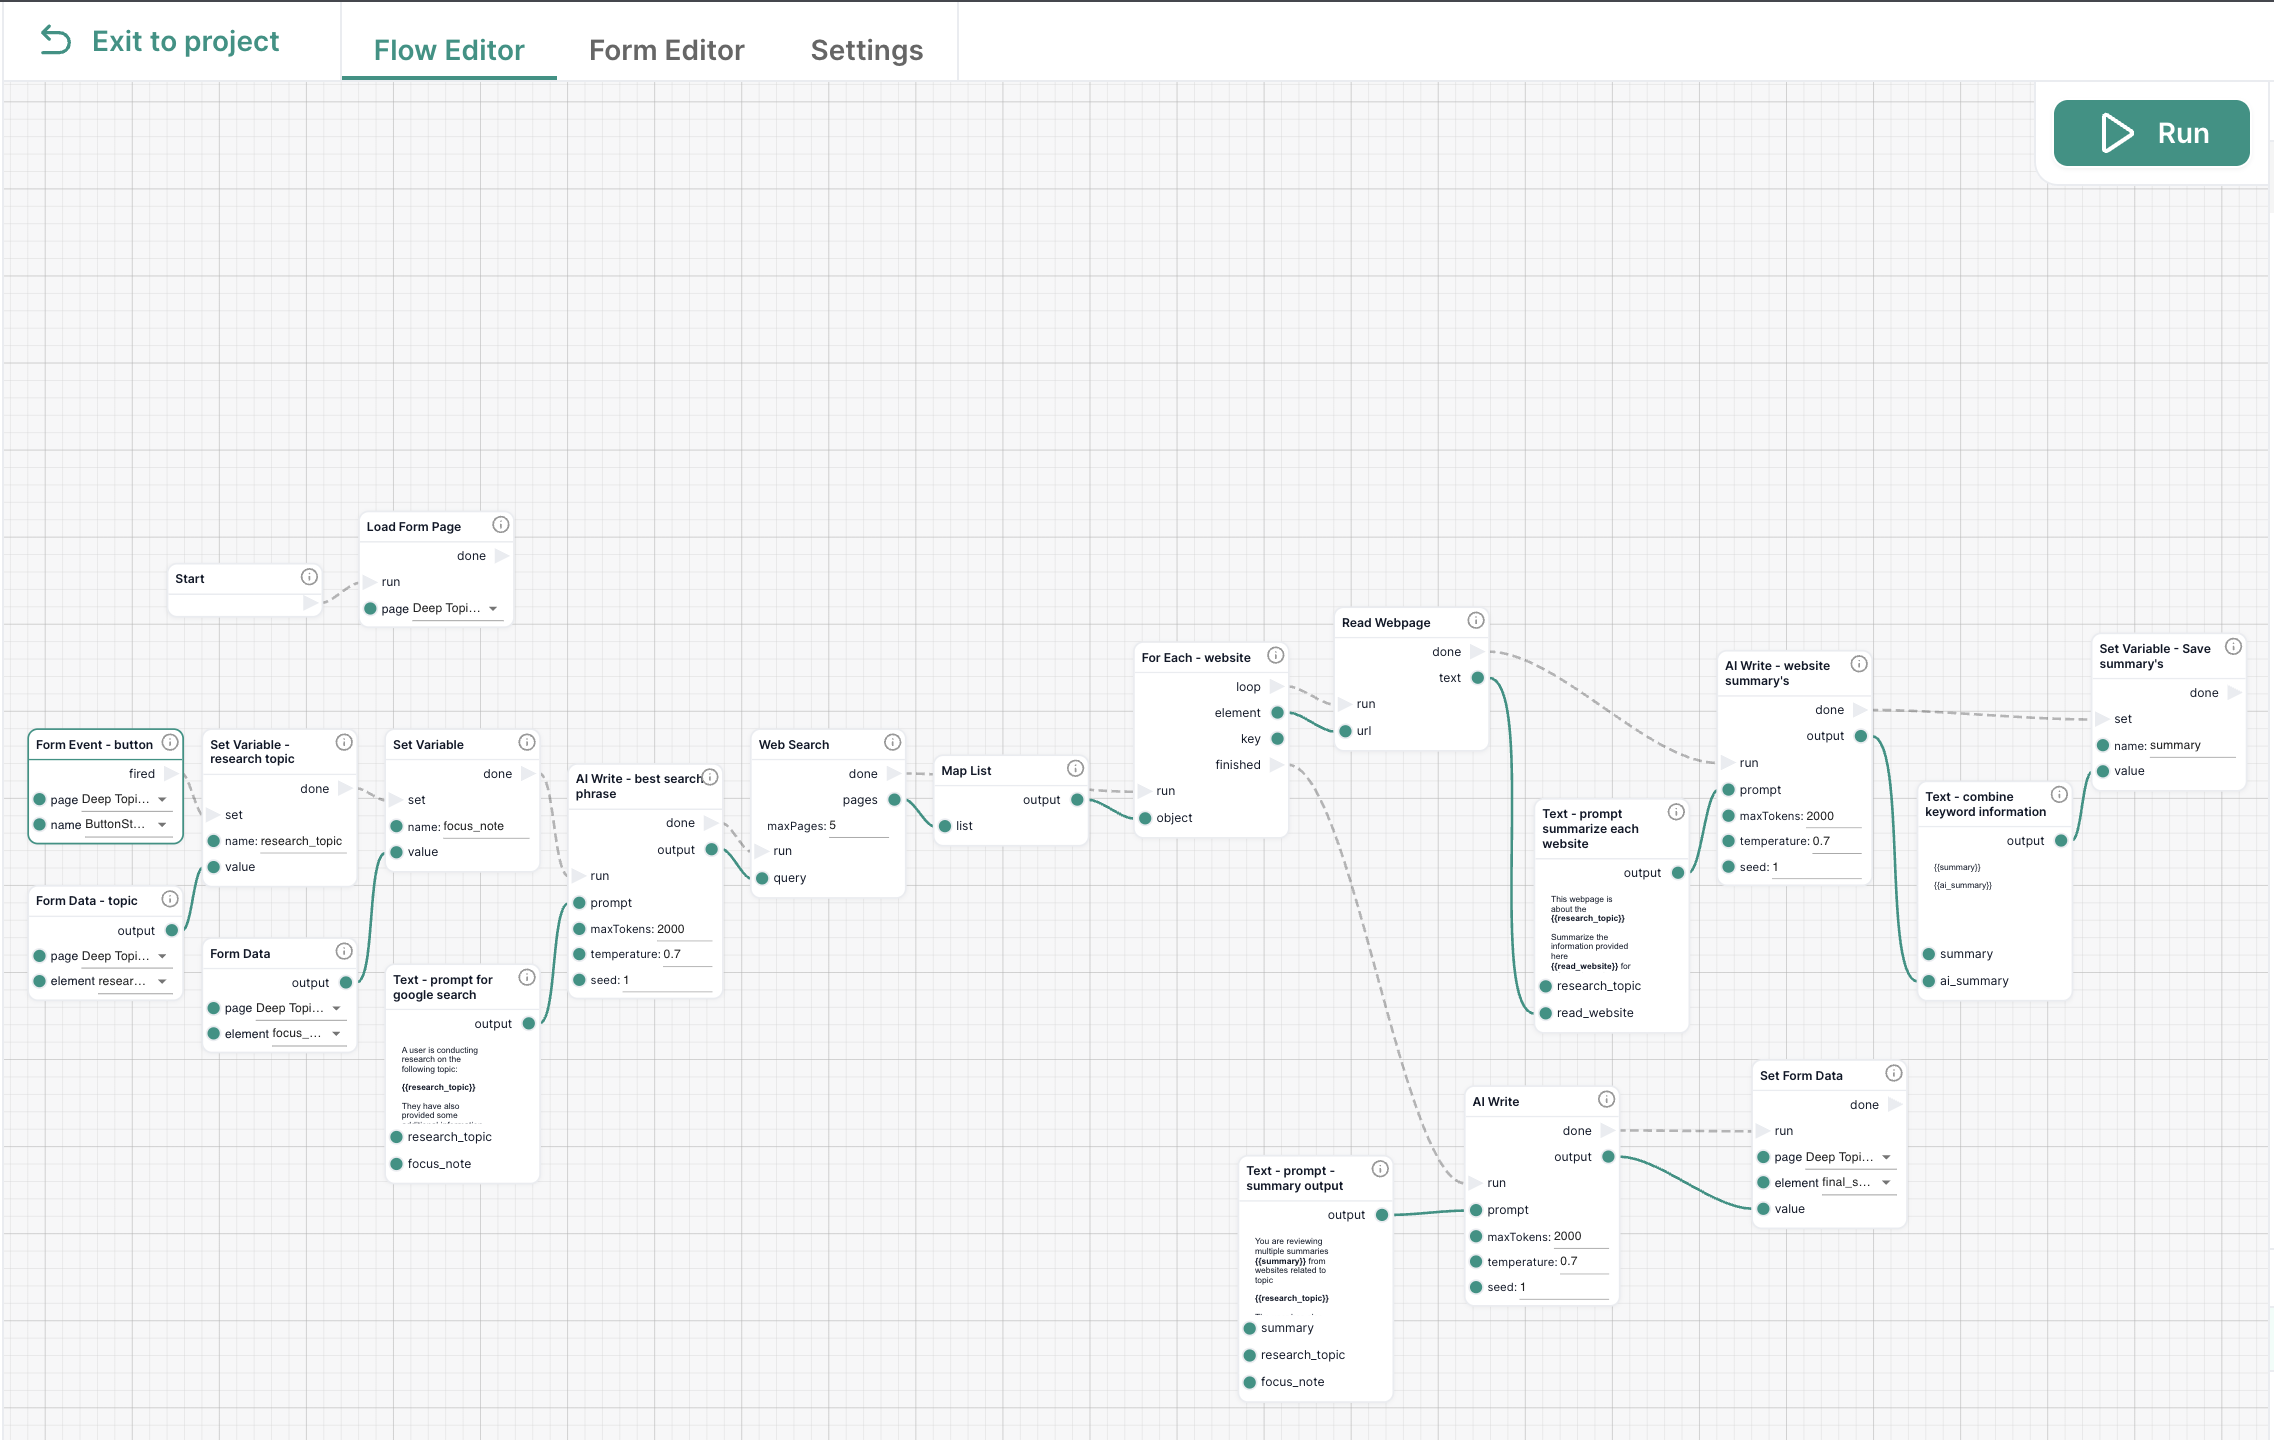The image size is (2274, 1440).
Task: Click query input port on Web Search node
Action: [762, 877]
